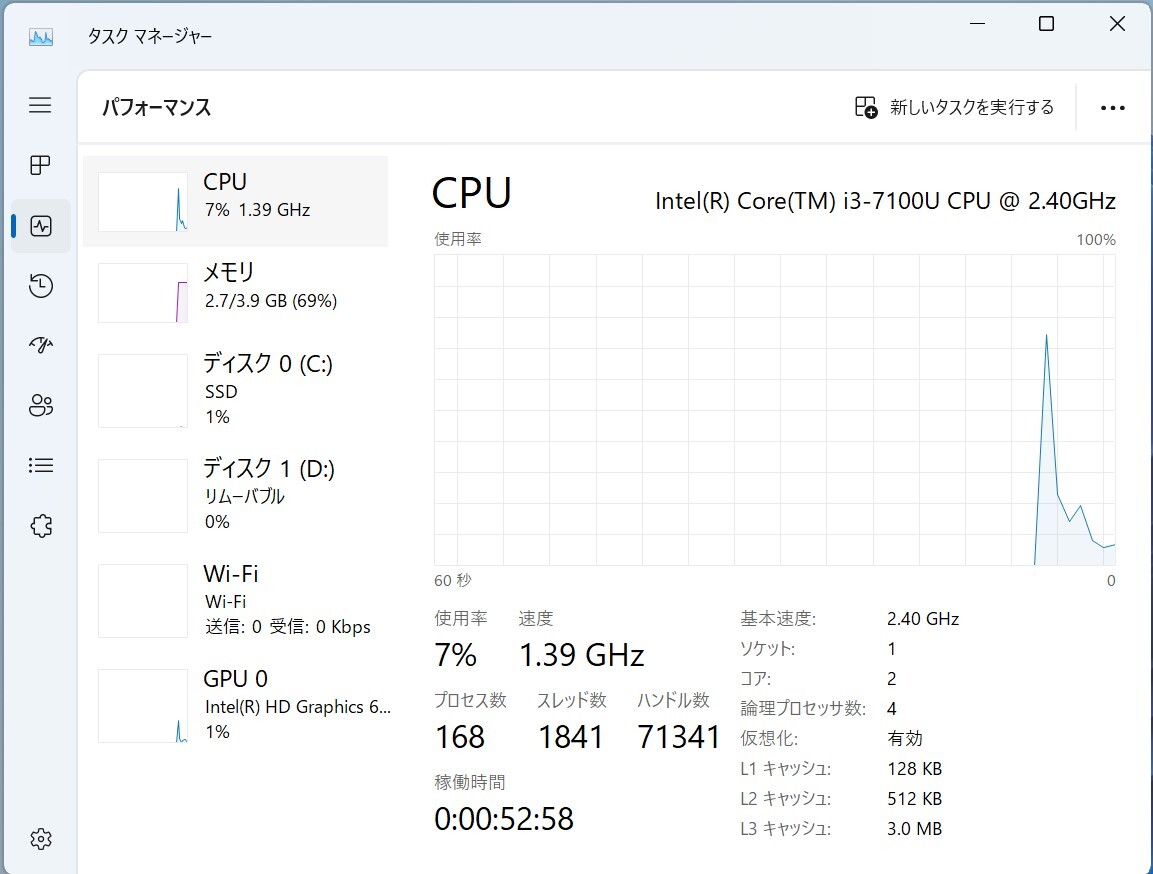Open the Users page icon
The width and height of the screenshot is (1153, 874).
coord(40,406)
